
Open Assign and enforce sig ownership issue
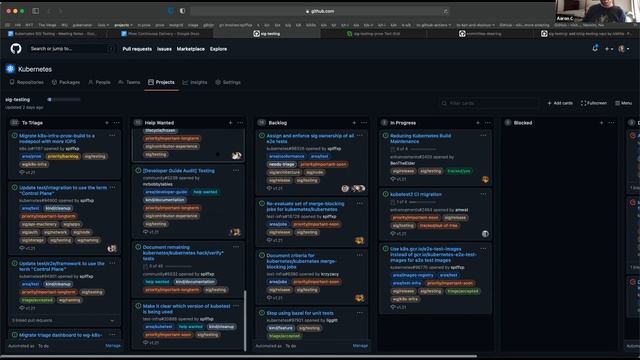(x=310, y=138)
